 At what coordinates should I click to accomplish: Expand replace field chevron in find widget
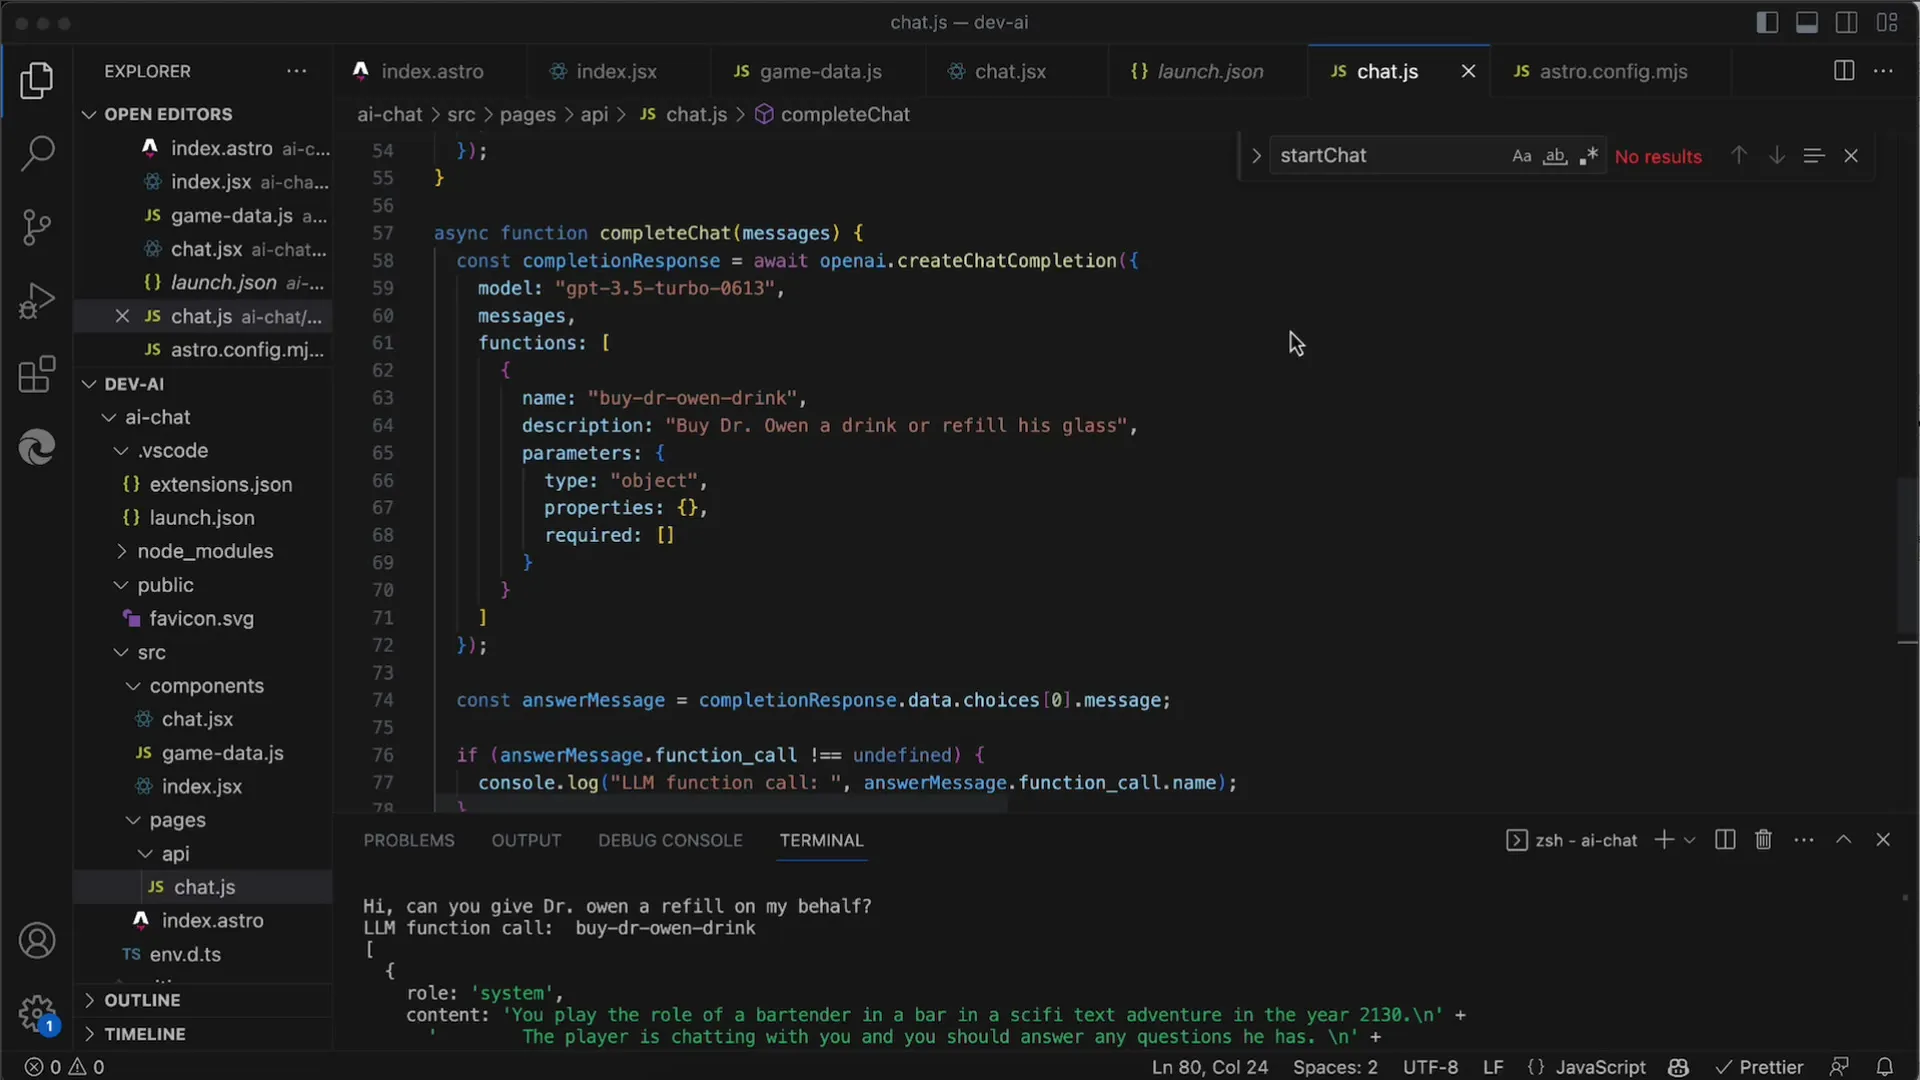(1256, 156)
